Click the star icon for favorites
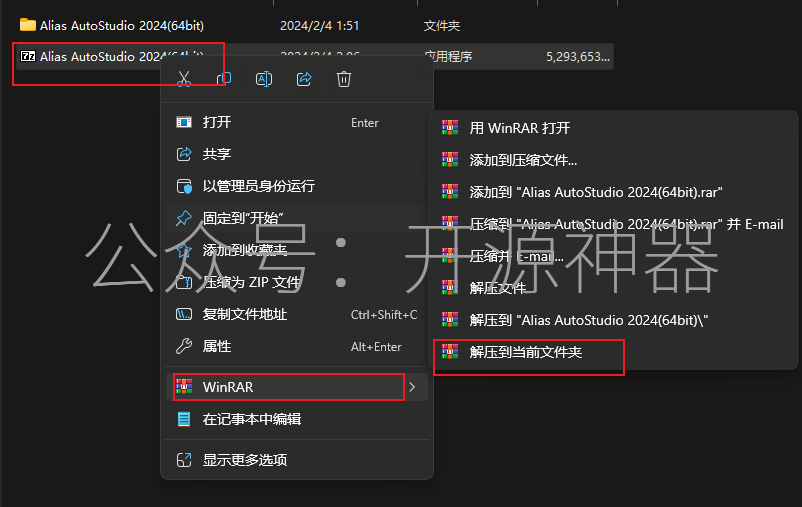This screenshot has width=802, height=507. click(x=184, y=250)
